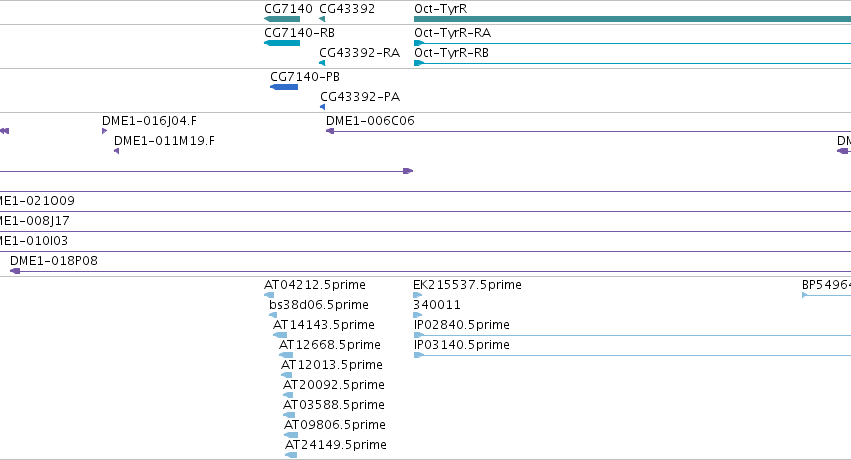The height and width of the screenshot is (460, 851).
Task: Click the CG43392 gene small arrow glyph
Action: [322, 19]
